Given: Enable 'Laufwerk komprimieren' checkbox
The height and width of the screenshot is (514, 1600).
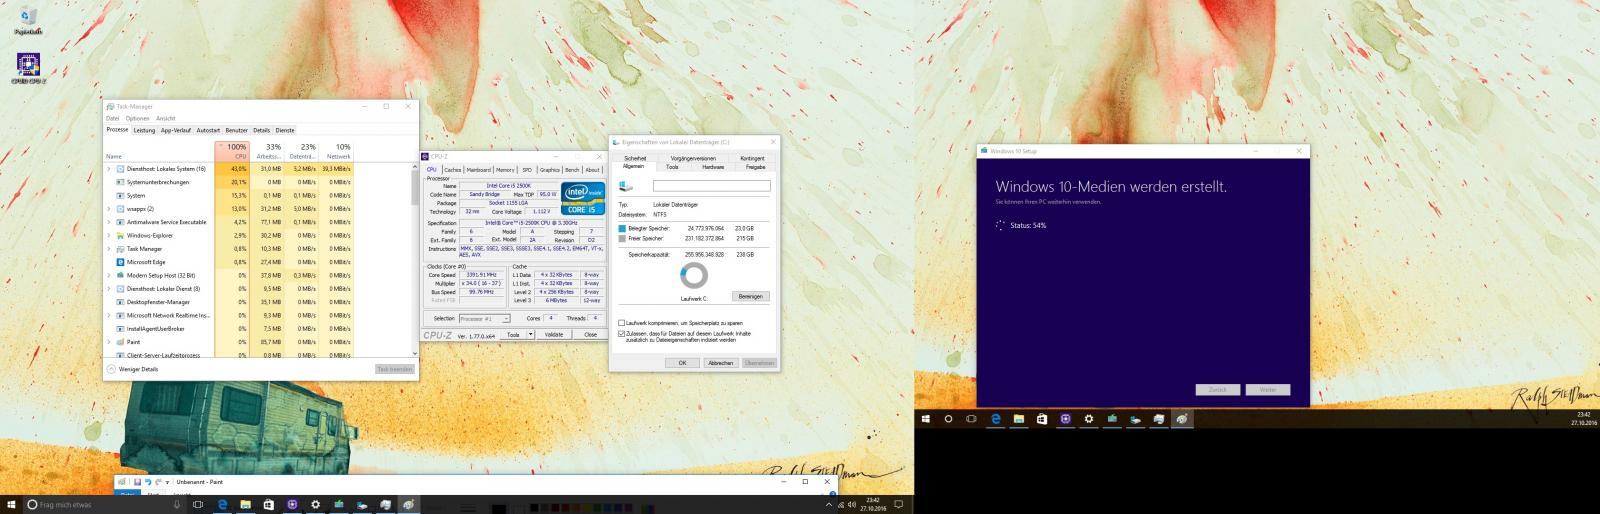Looking at the screenshot, I should coord(621,323).
